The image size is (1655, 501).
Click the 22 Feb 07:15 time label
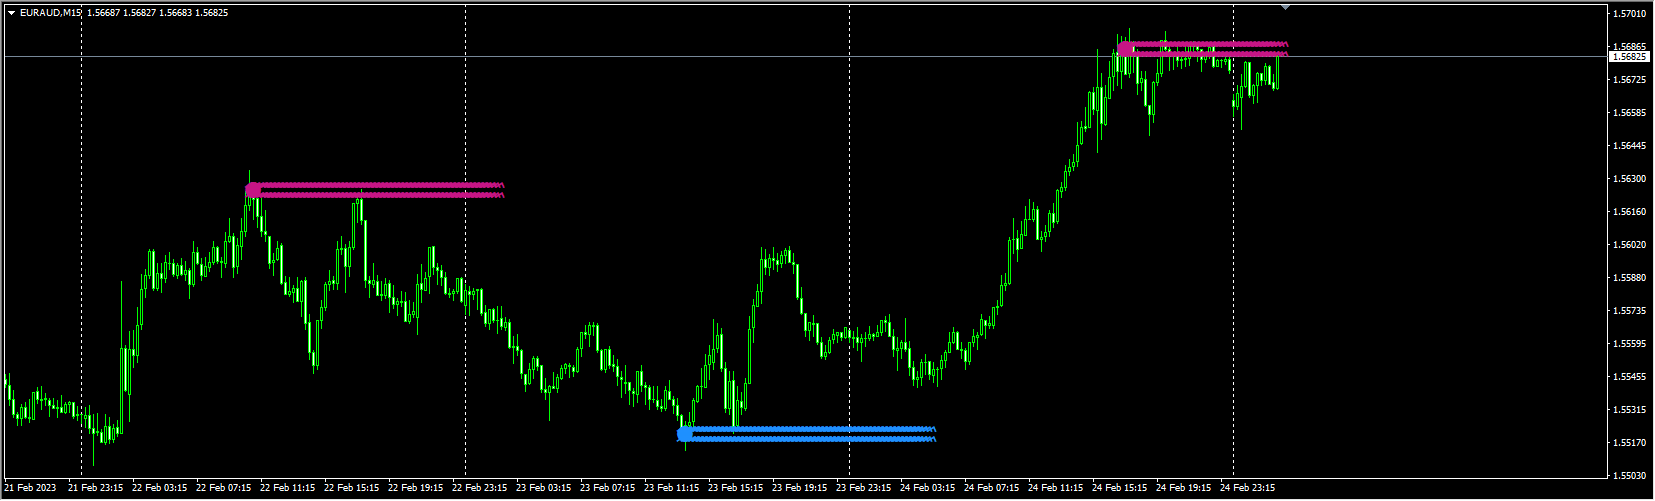(224, 488)
